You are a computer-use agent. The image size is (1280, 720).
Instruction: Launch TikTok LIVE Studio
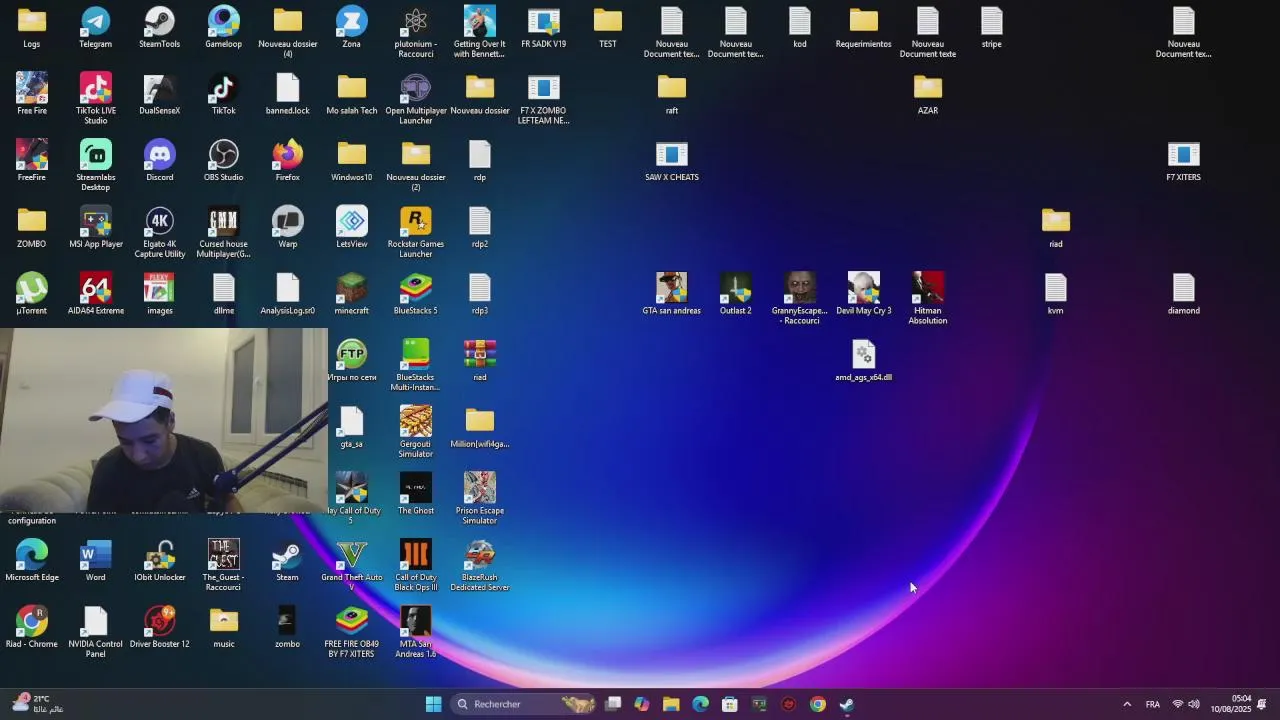click(96, 98)
